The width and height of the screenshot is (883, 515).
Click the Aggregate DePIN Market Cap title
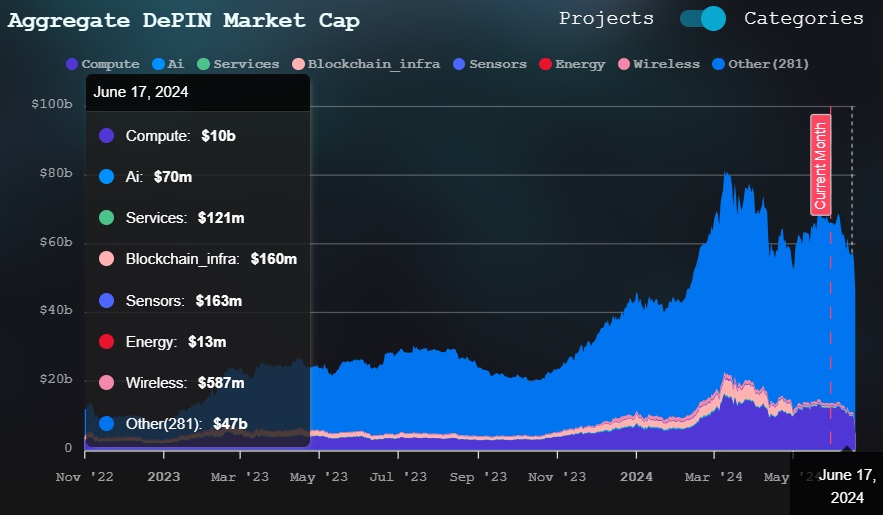(184, 20)
